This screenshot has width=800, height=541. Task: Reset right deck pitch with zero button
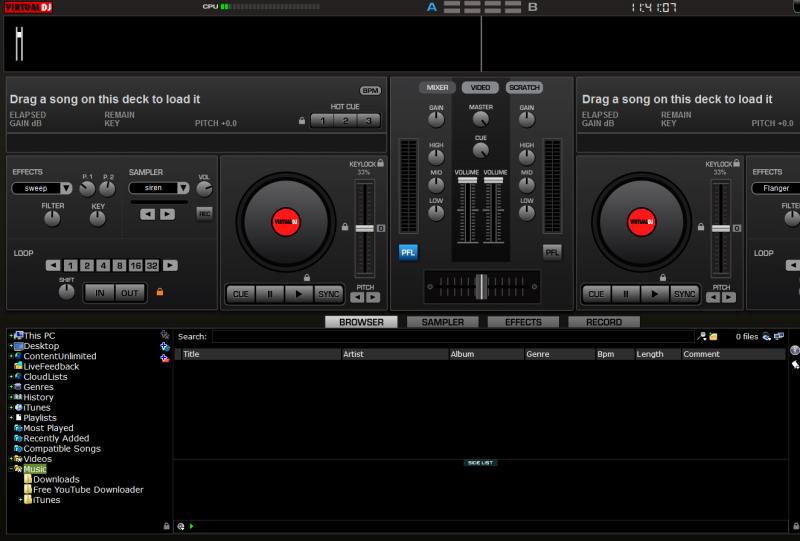[x=737, y=228]
